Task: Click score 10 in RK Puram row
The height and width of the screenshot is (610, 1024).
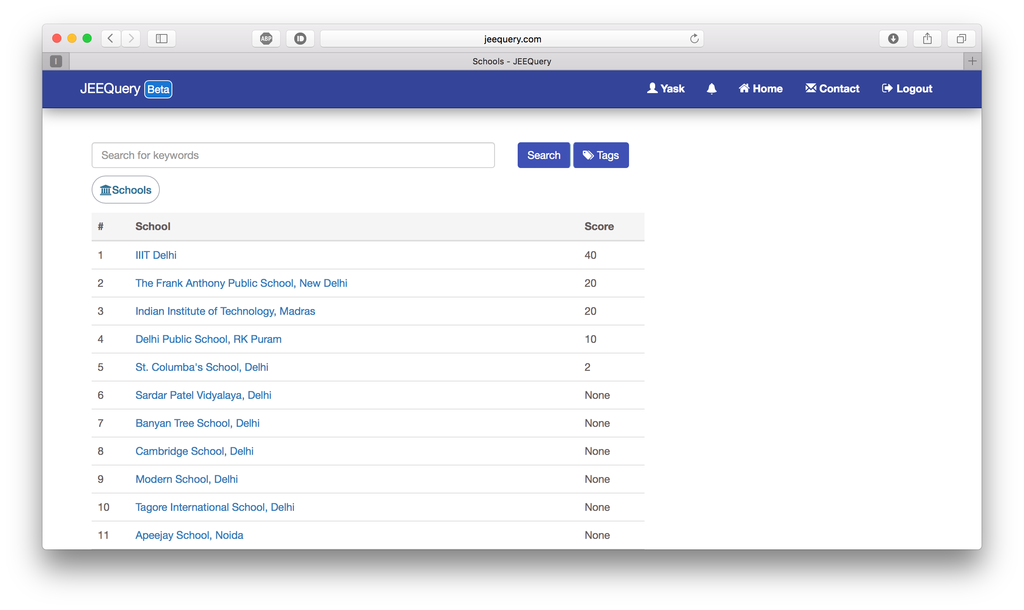Action: pyautogui.click(x=590, y=340)
